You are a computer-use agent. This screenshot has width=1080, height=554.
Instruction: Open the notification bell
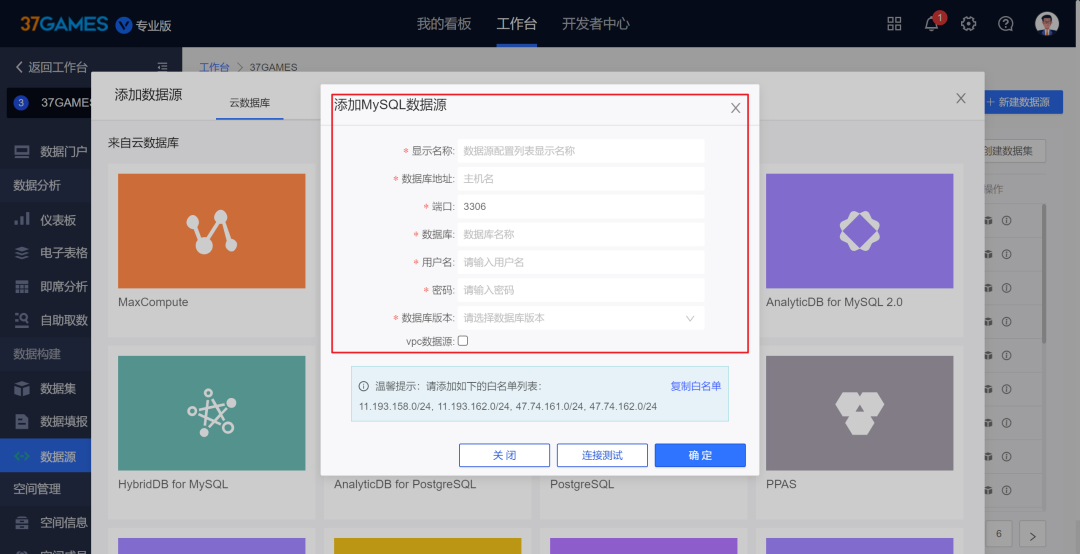(x=932, y=23)
